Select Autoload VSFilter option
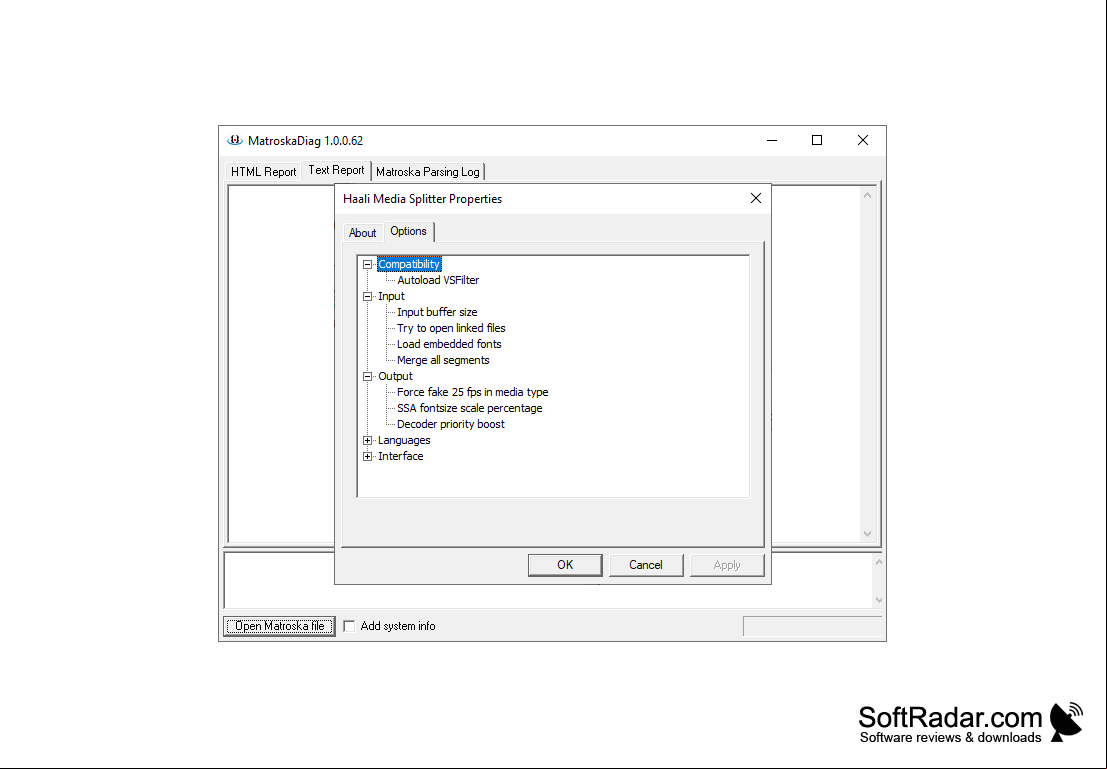 point(438,280)
